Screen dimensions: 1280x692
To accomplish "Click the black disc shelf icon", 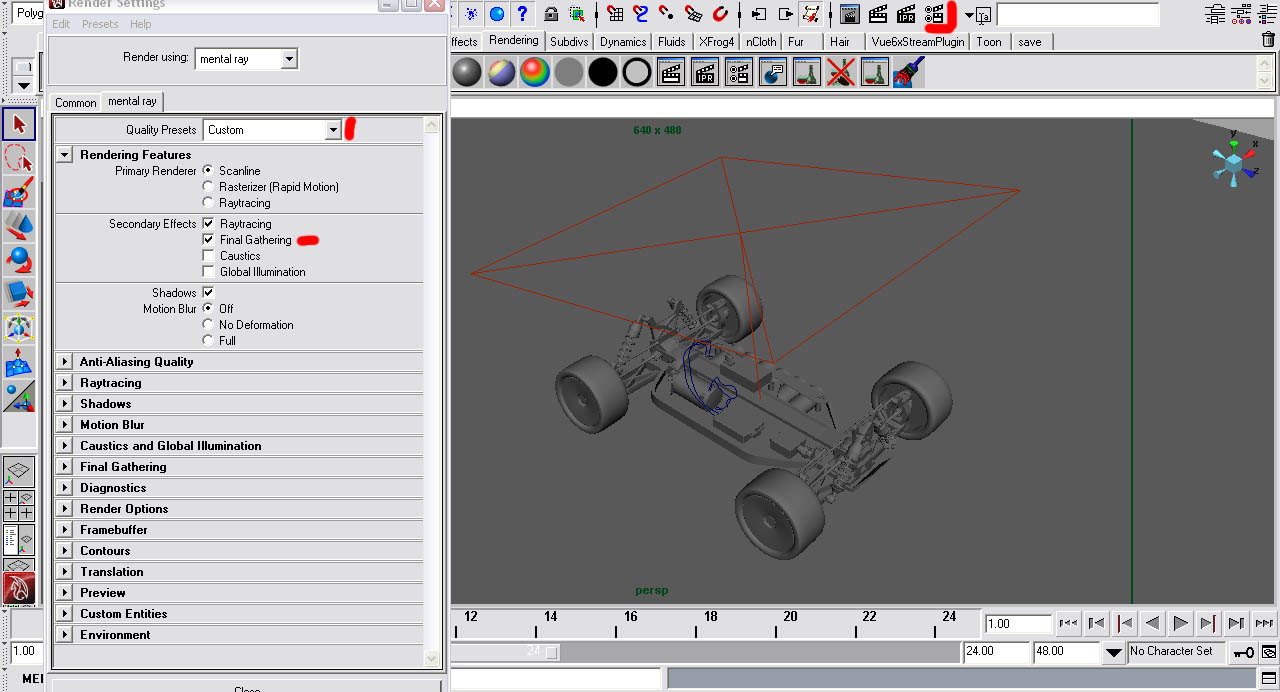I will pyautogui.click(x=603, y=72).
